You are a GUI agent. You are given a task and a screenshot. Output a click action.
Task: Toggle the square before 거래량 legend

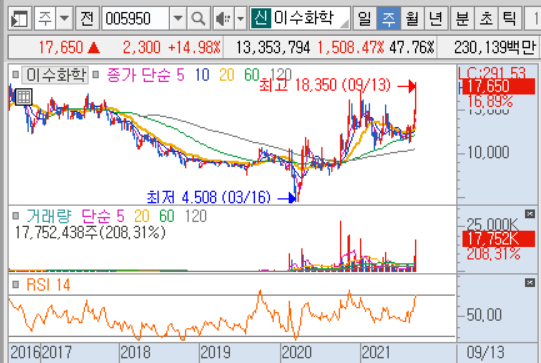tap(15, 216)
